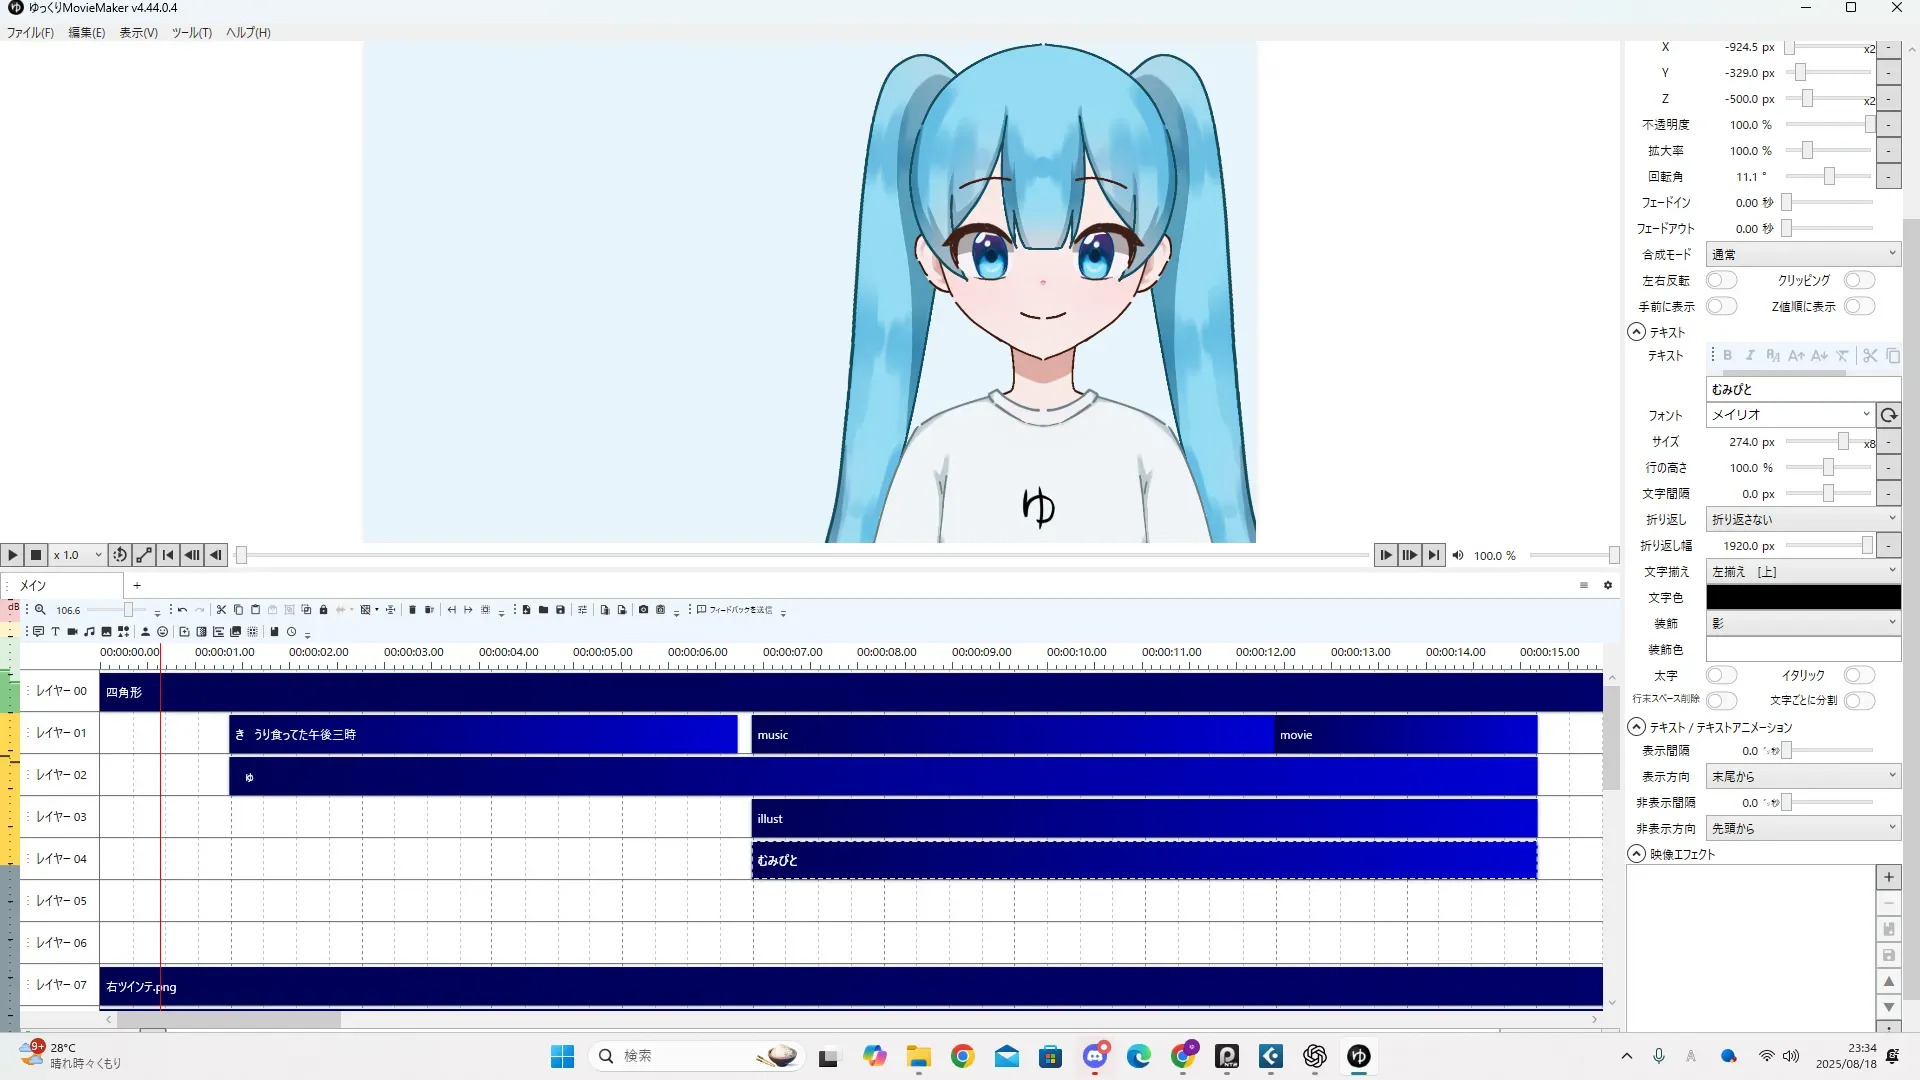Screen dimensions: 1920x1080
Task: Open the フォント メイリオ dropdown
Action: 1789,415
